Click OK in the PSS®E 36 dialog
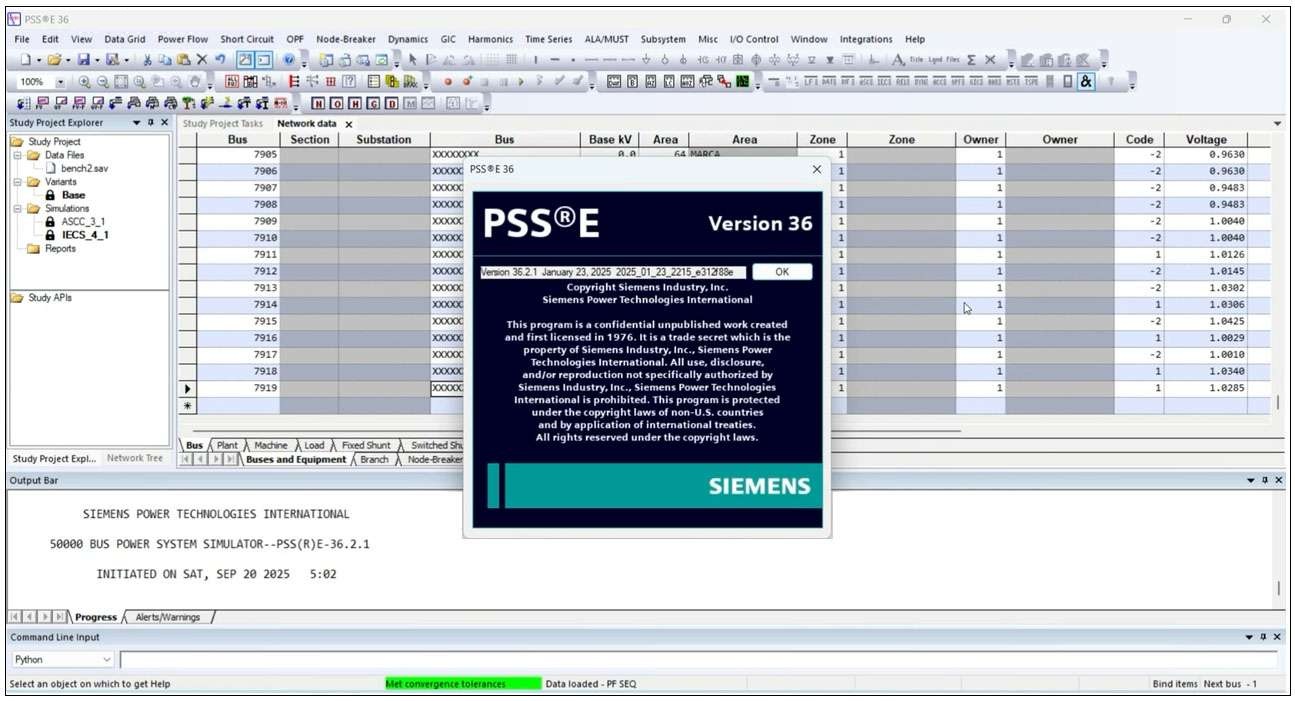 pyautogui.click(x=782, y=272)
